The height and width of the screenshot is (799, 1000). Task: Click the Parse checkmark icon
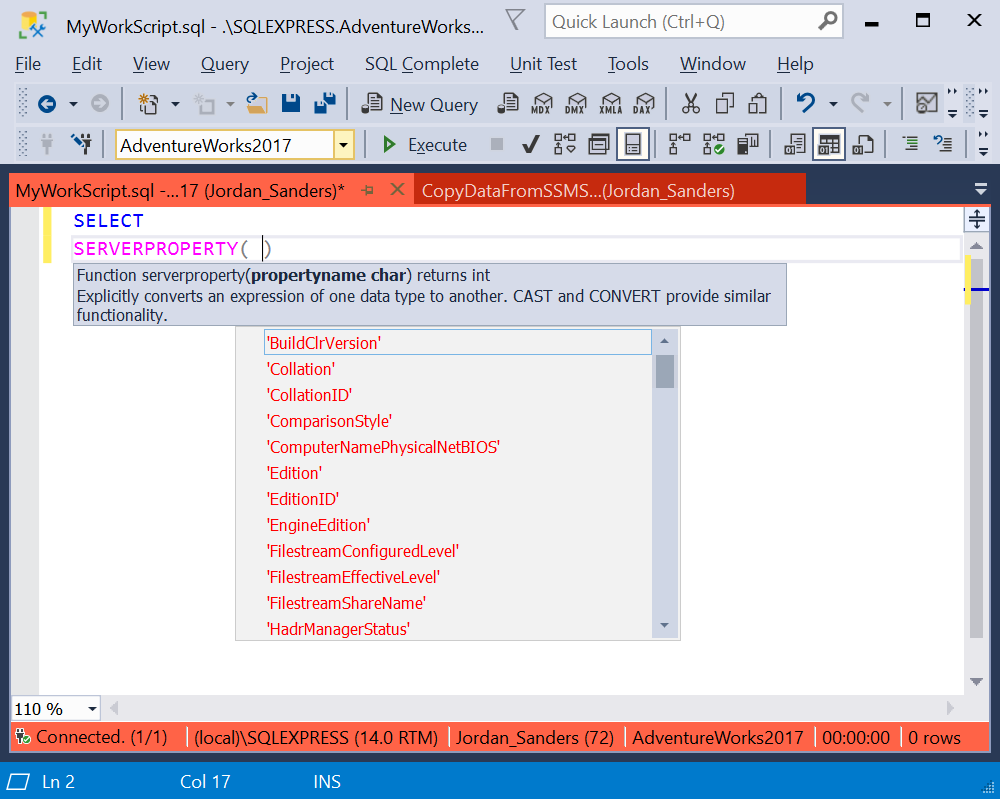(x=531, y=145)
